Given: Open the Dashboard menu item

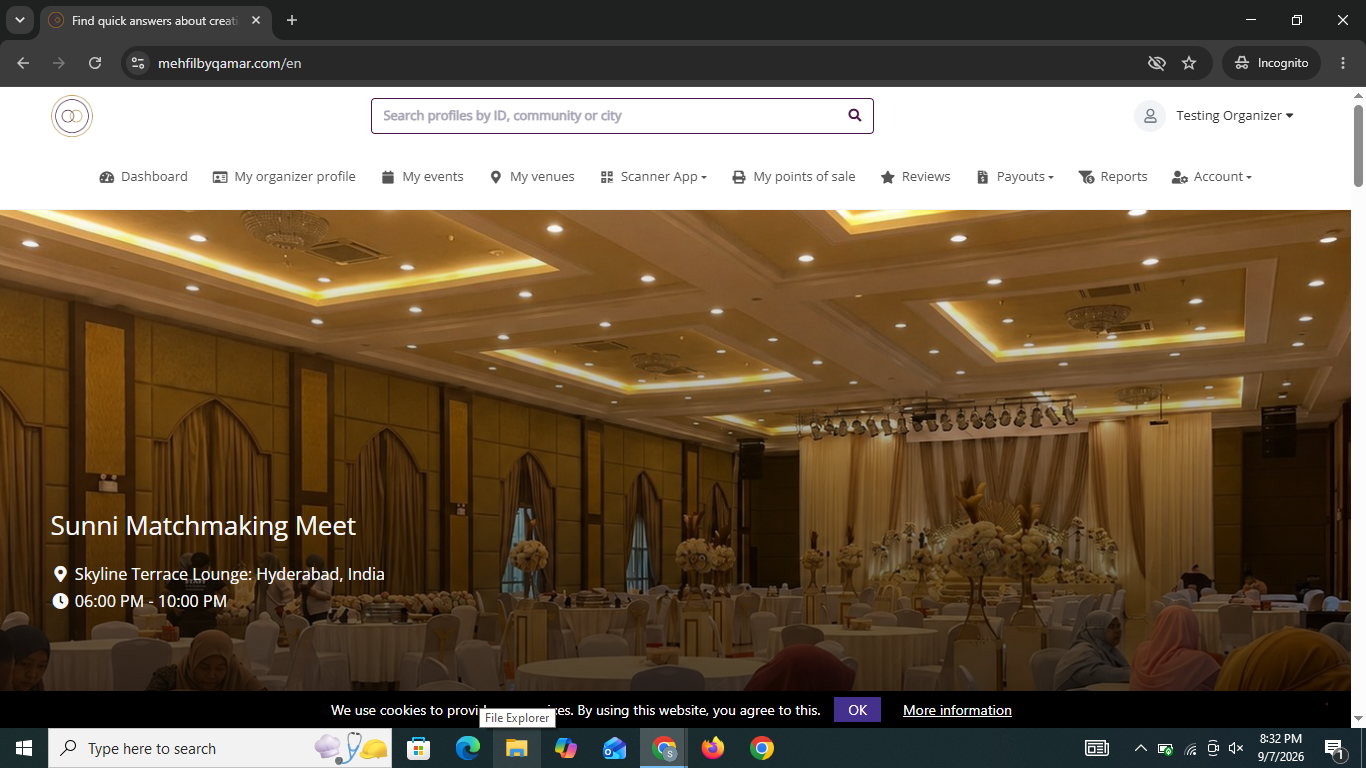Looking at the screenshot, I should pyautogui.click(x=144, y=177).
